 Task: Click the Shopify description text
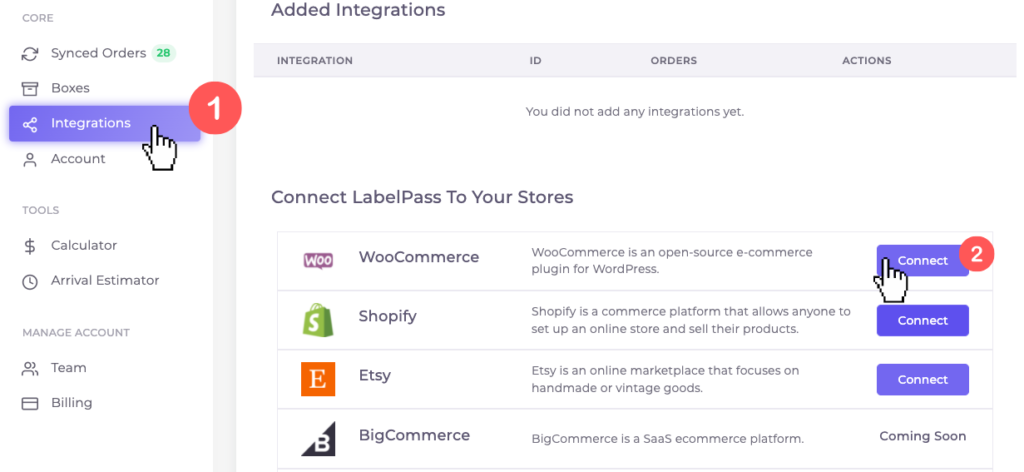point(691,321)
